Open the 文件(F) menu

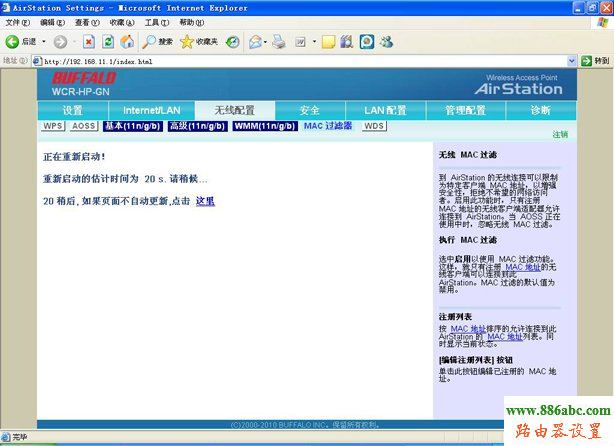18,22
